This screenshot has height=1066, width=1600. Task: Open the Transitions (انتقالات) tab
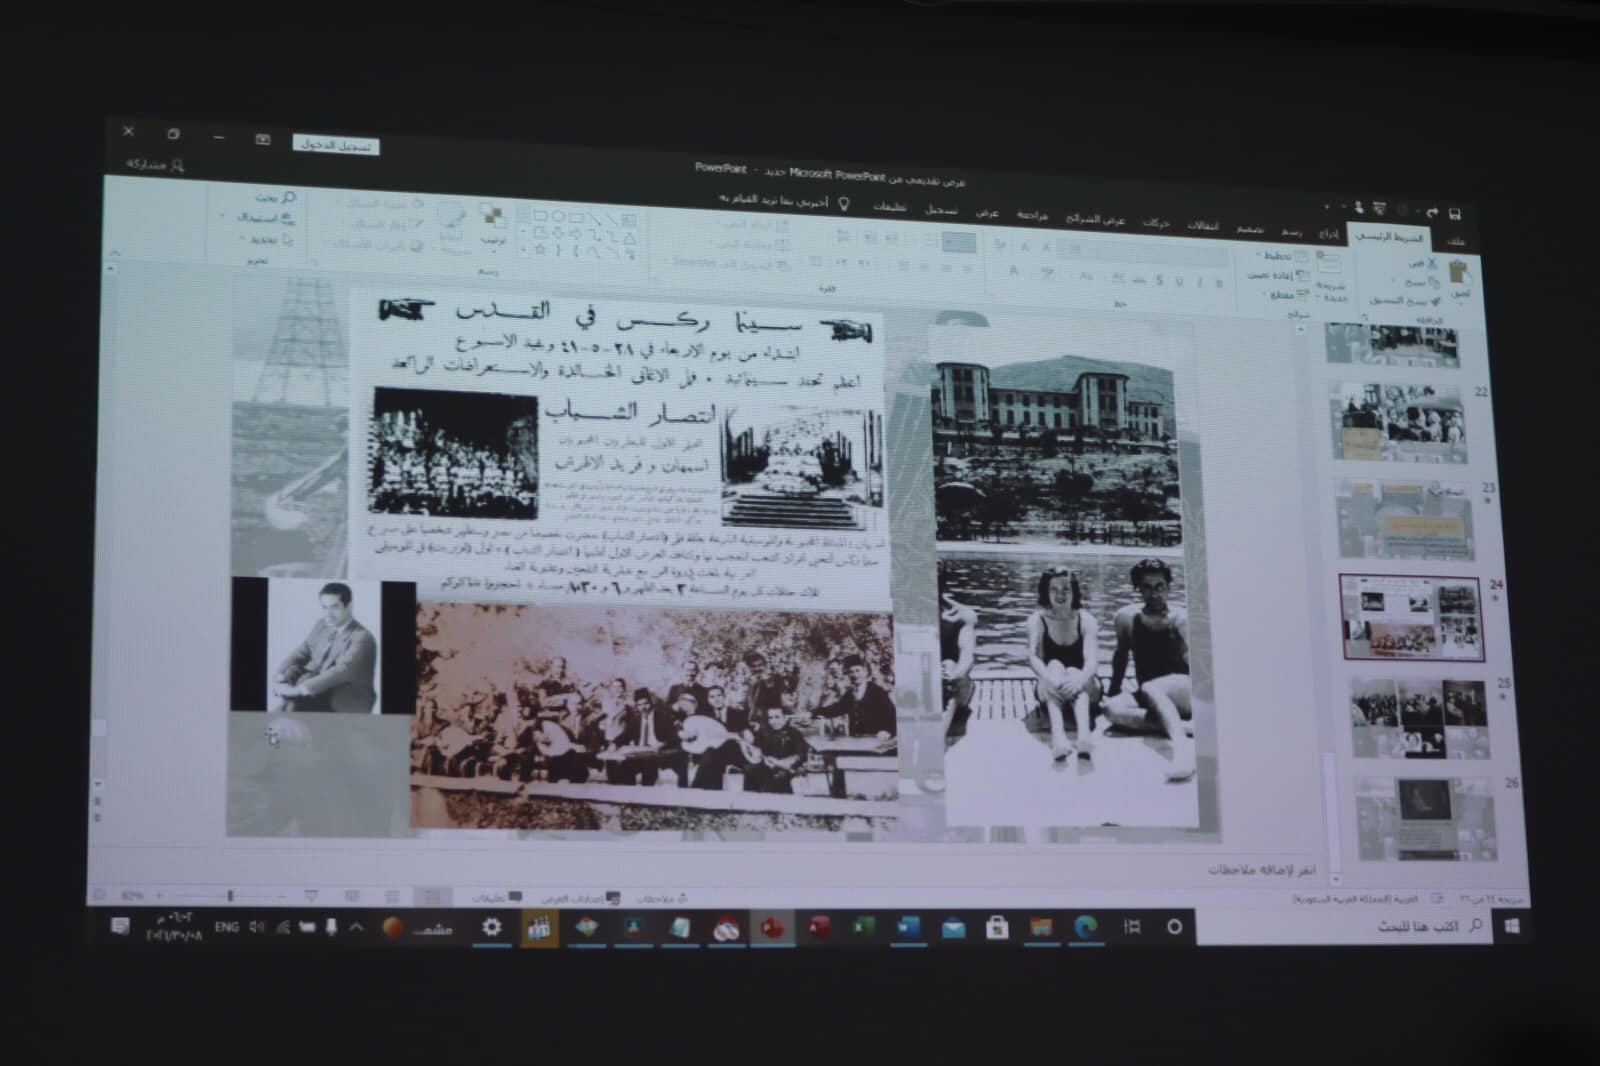tap(1203, 227)
